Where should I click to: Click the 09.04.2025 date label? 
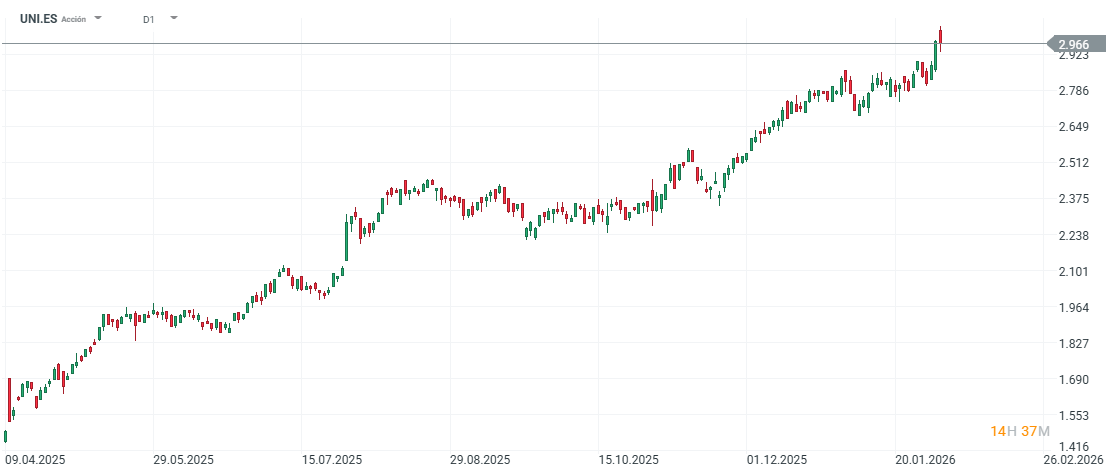(36, 460)
